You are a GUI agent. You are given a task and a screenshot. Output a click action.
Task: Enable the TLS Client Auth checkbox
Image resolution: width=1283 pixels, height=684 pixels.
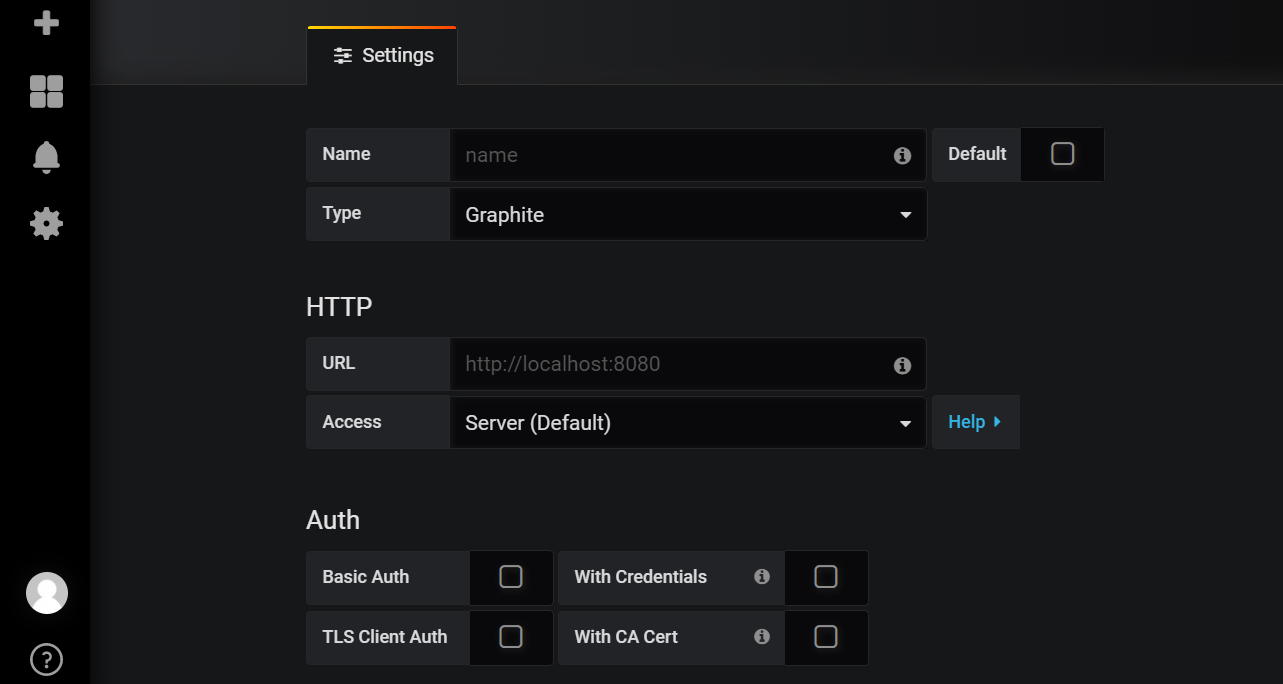tap(511, 637)
